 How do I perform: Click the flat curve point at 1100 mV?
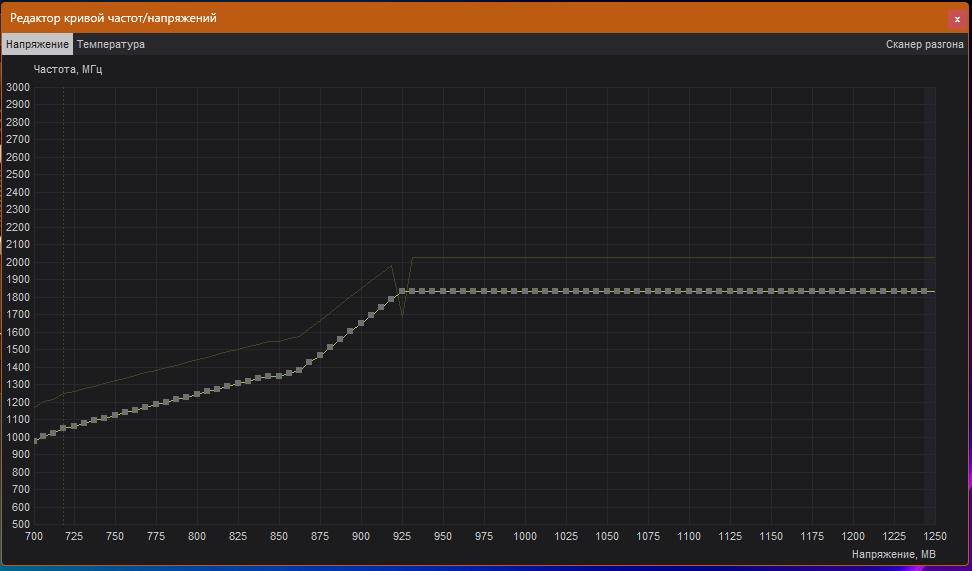689,291
